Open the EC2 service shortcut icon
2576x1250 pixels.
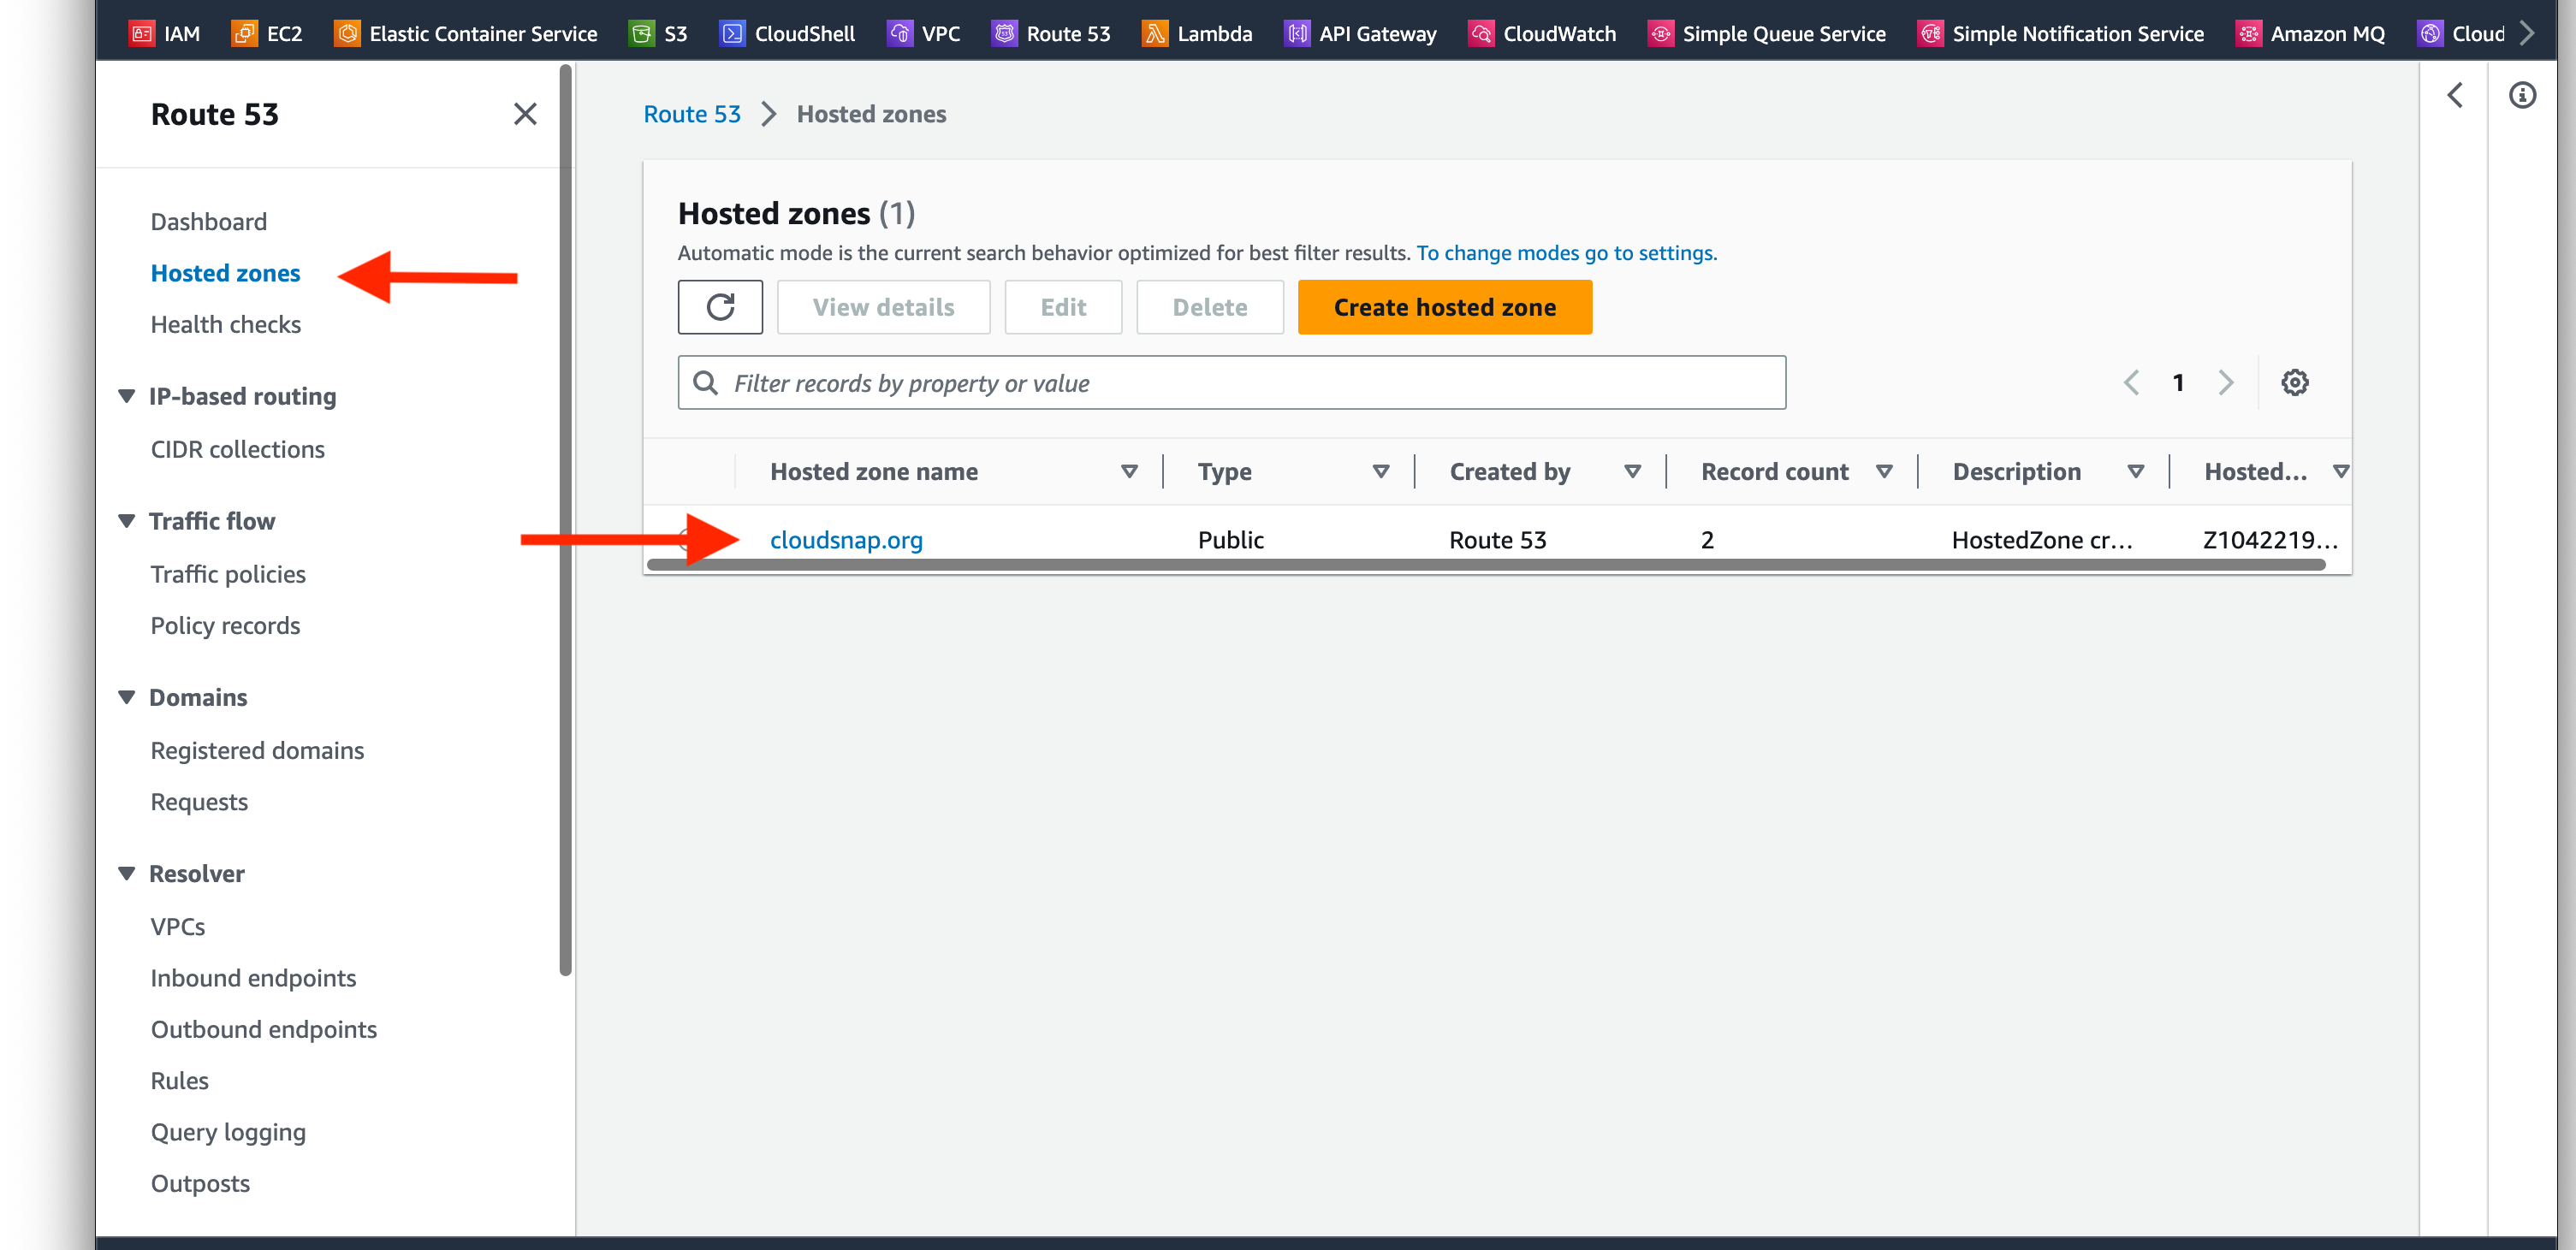[x=244, y=33]
